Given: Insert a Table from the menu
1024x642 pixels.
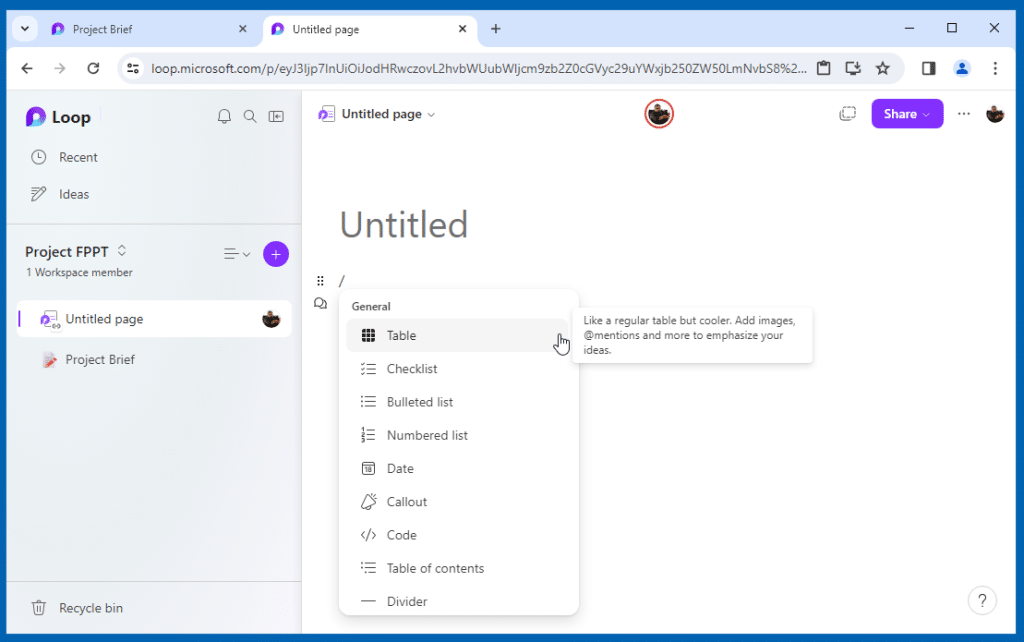Looking at the screenshot, I should point(402,336).
